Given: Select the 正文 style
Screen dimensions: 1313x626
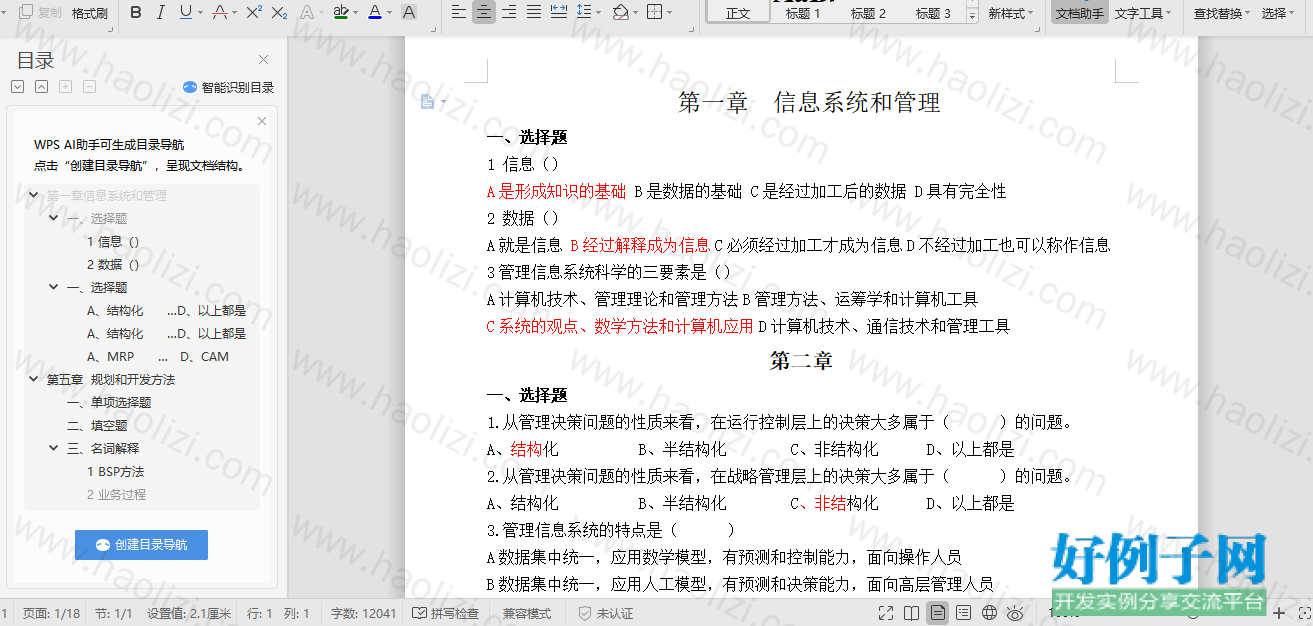Looking at the screenshot, I should (x=738, y=13).
